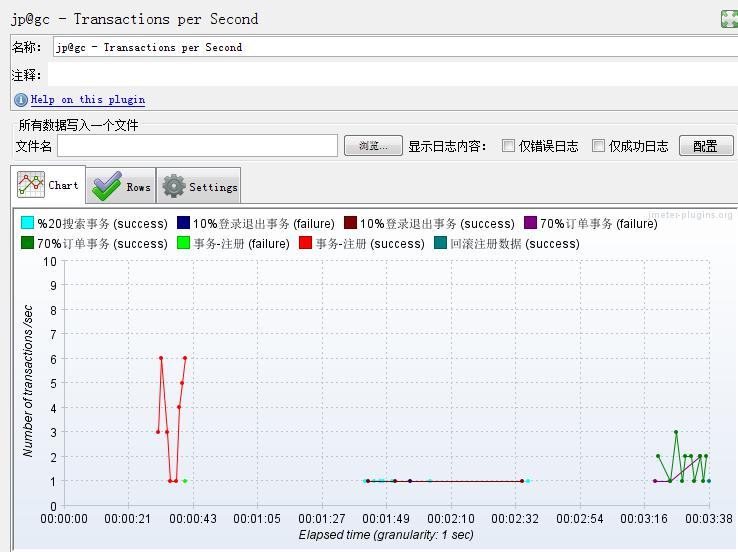Click the 名称 name input field
The width and height of the screenshot is (738, 552).
(394, 47)
